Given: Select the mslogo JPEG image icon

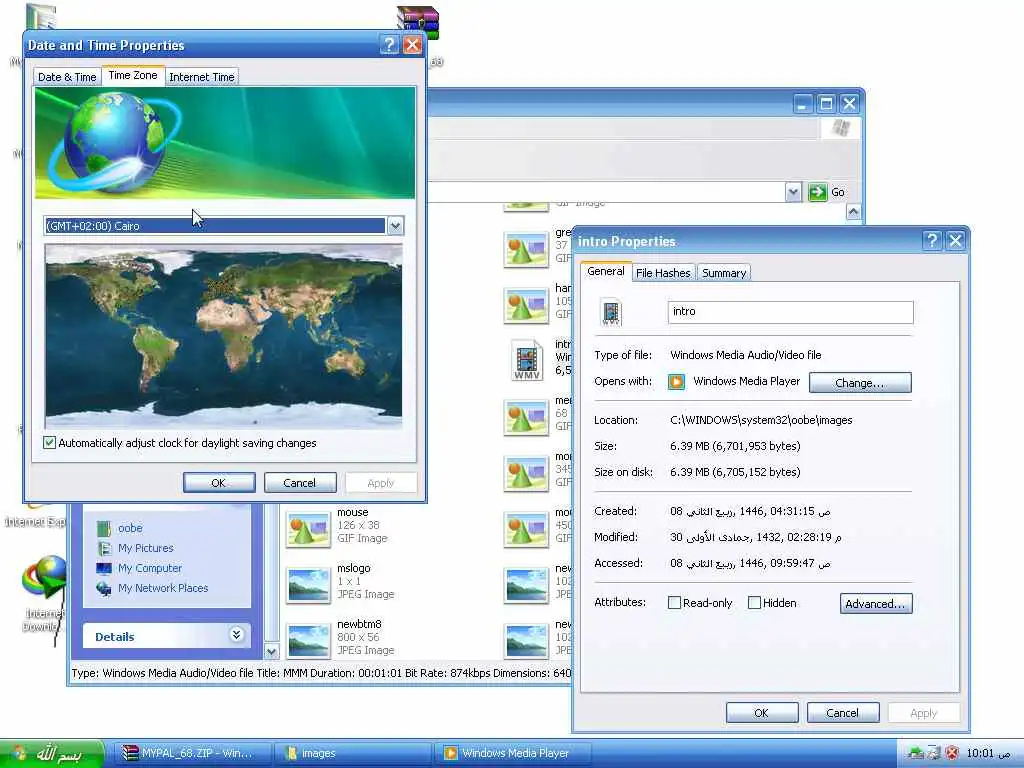Looking at the screenshot, I should pos(308,585).
